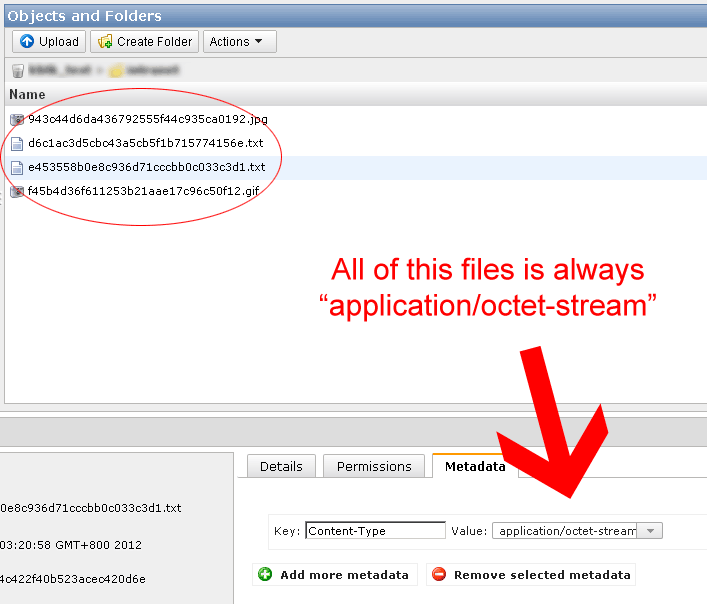Click Add more metadata button

[335, 575]
